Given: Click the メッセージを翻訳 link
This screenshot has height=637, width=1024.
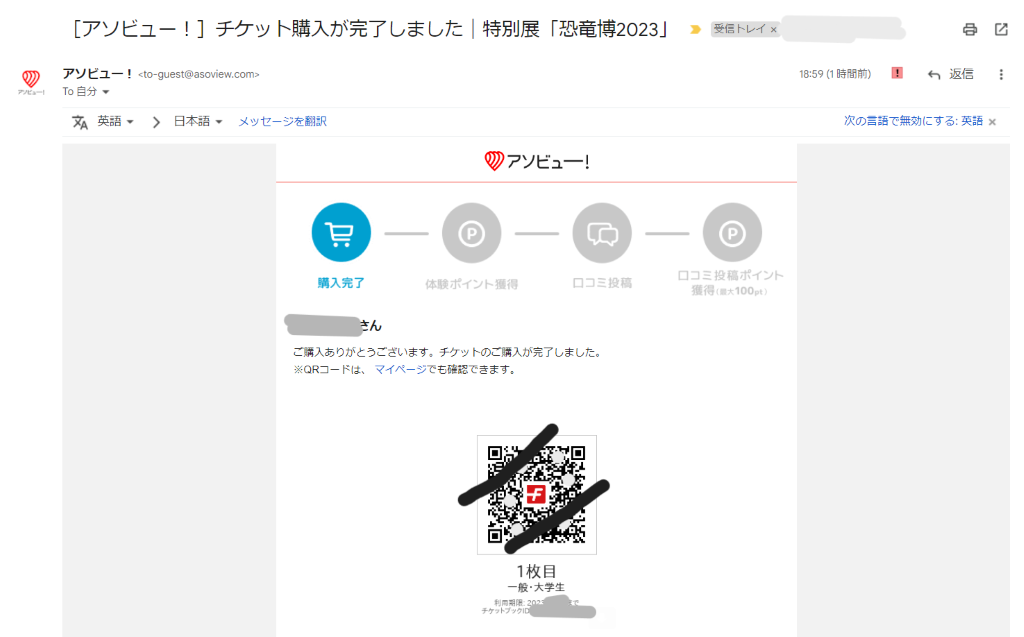Looking at the screenshot, I should (282, 121).
